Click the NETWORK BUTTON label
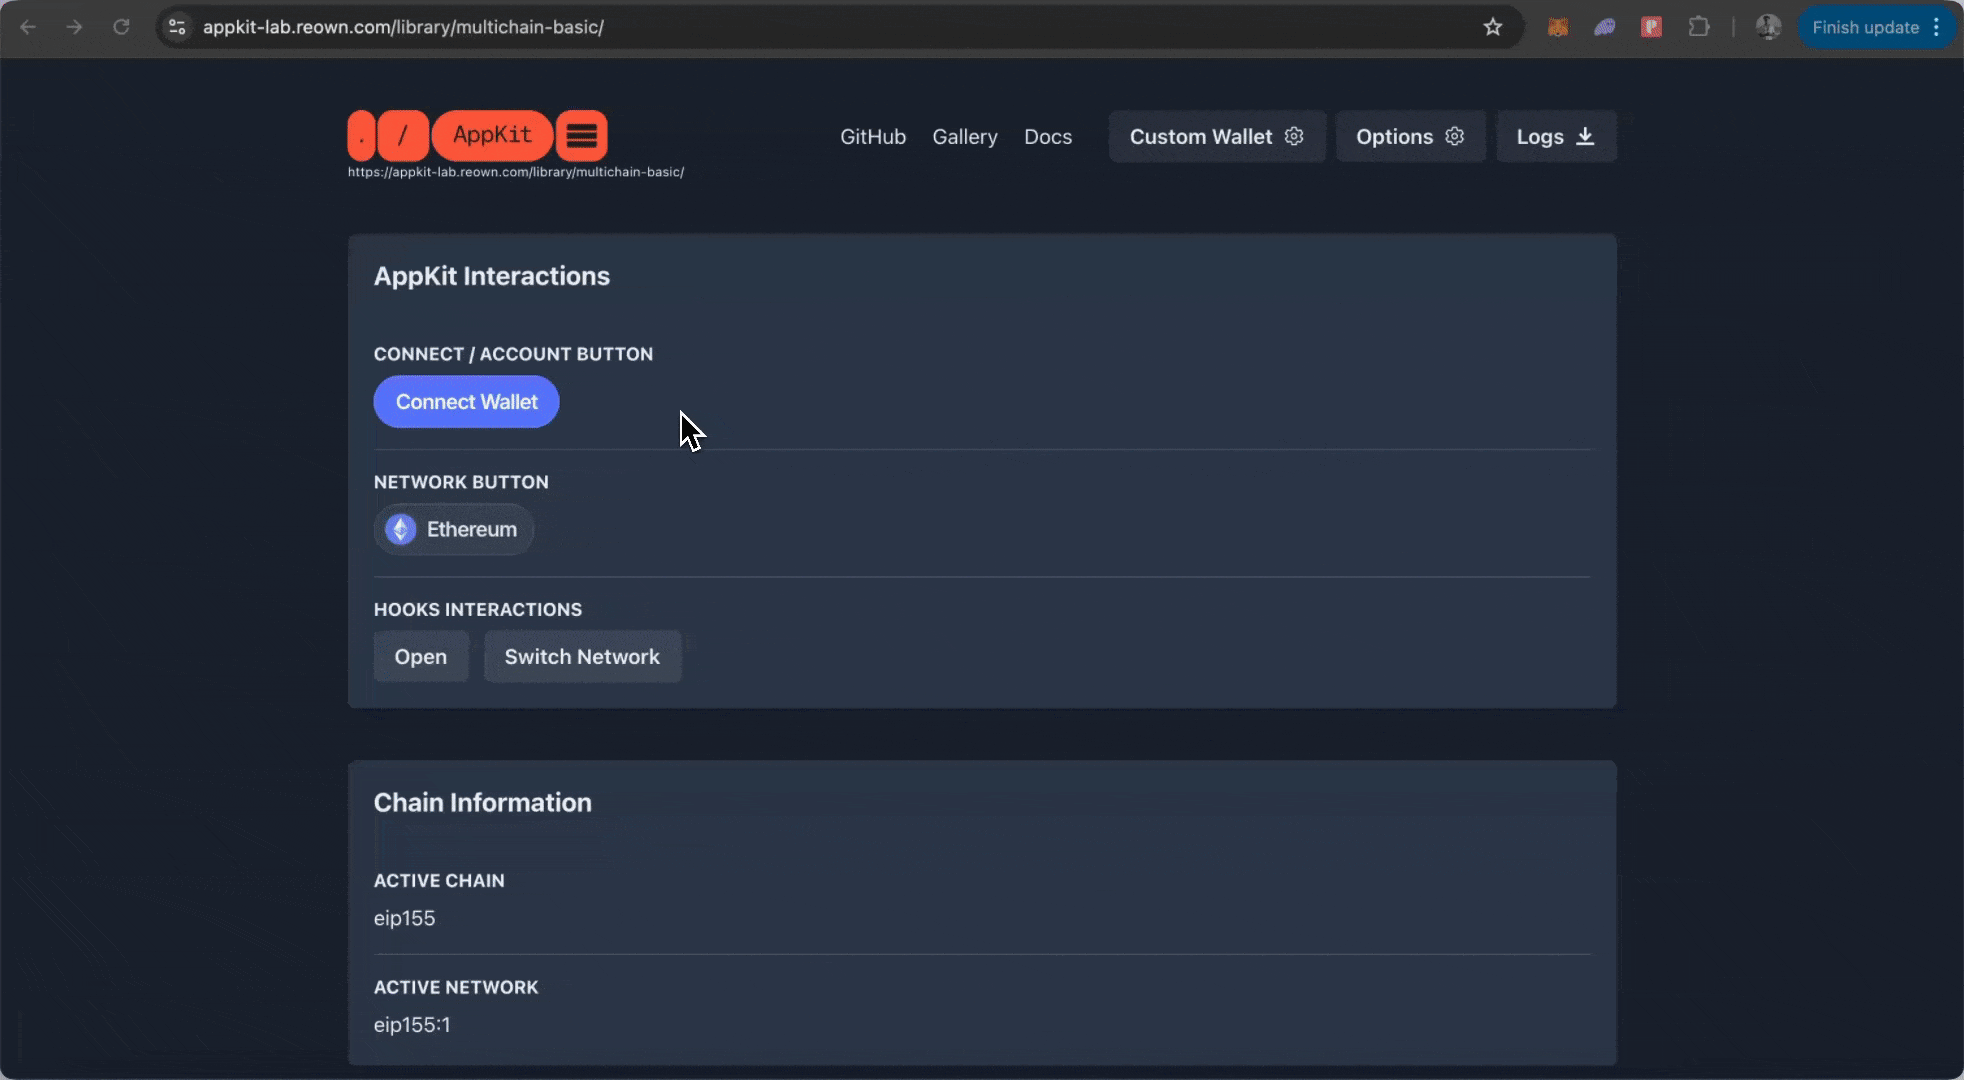Screen dimensions: 1964x1080 461,482
